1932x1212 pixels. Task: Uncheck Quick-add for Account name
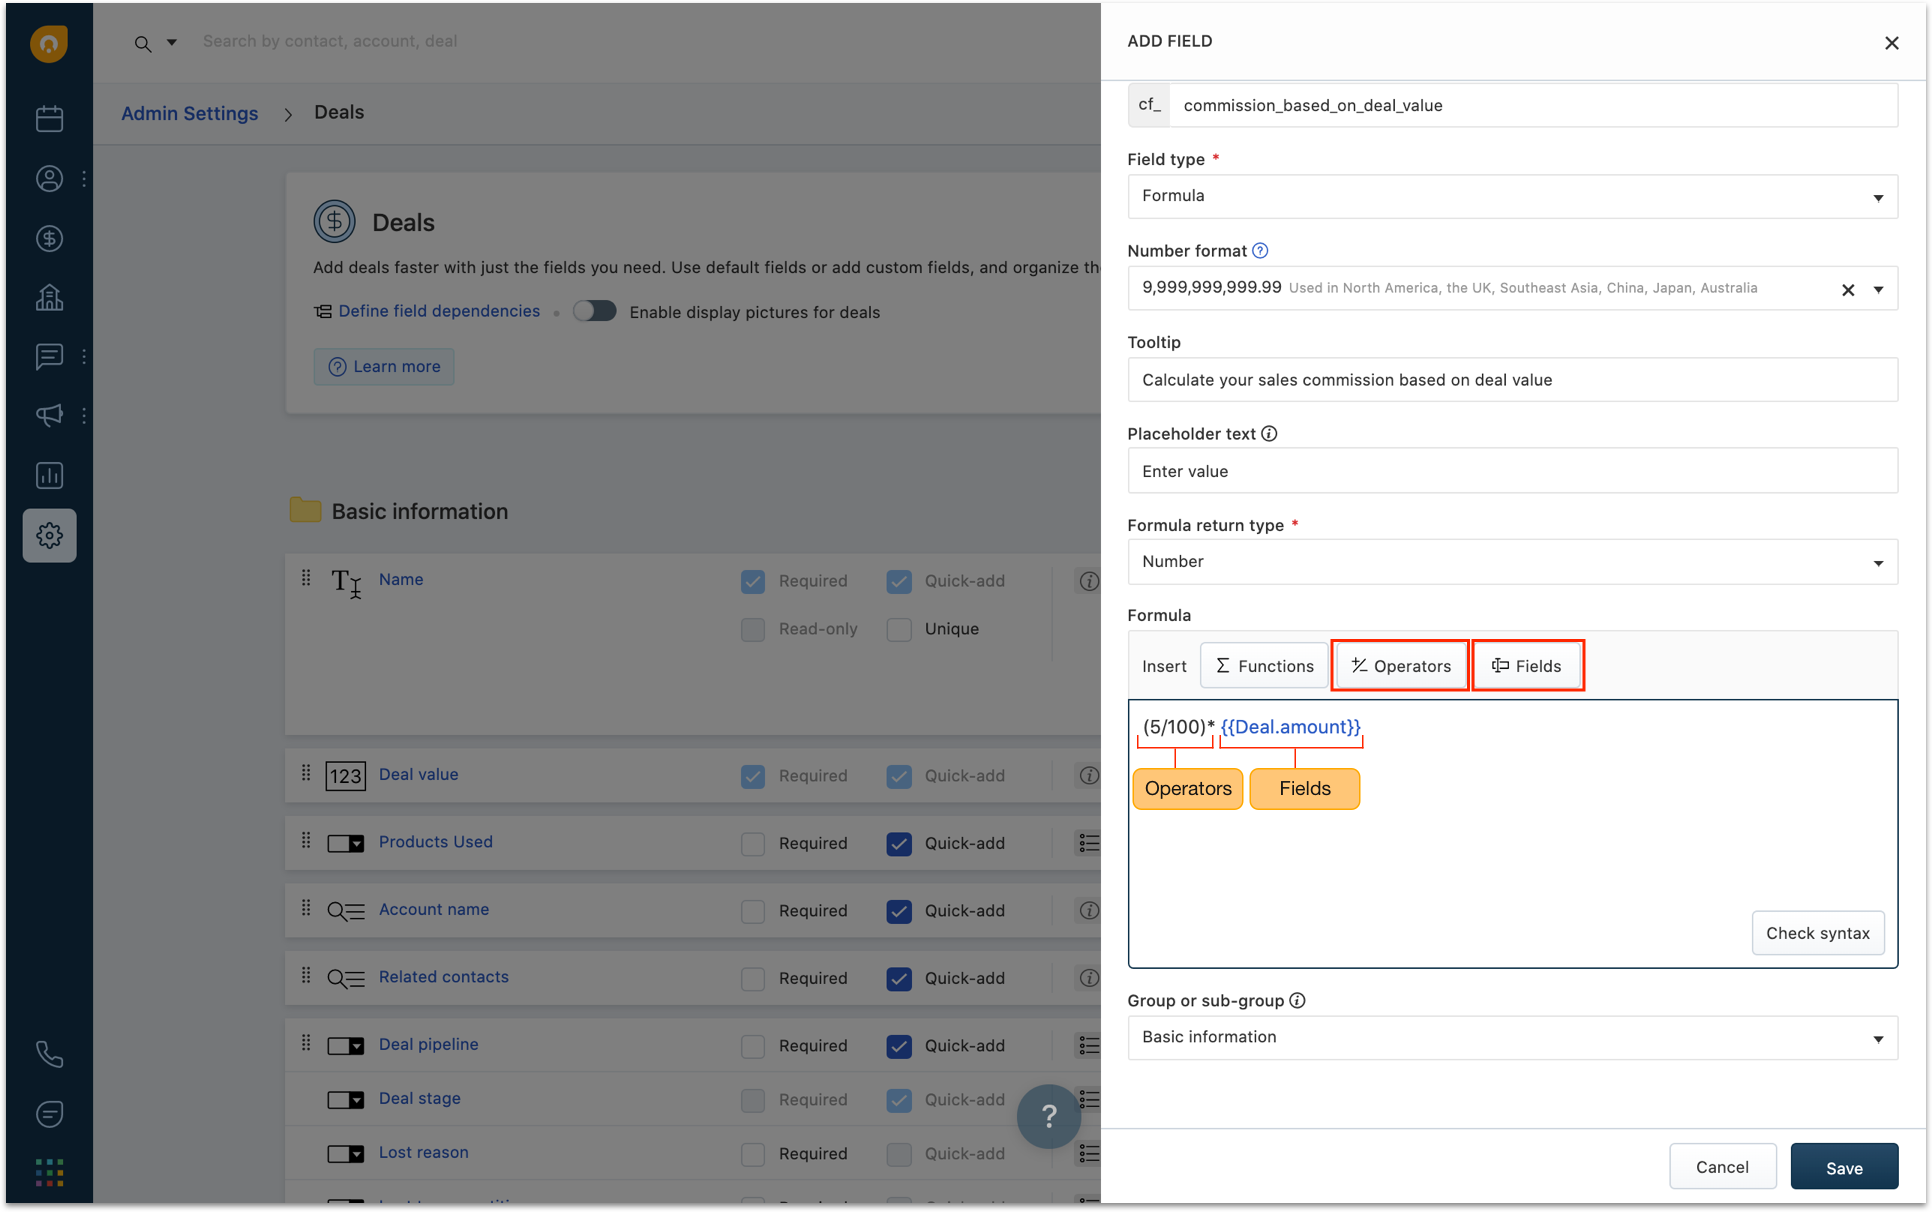(x=899, y=911)
